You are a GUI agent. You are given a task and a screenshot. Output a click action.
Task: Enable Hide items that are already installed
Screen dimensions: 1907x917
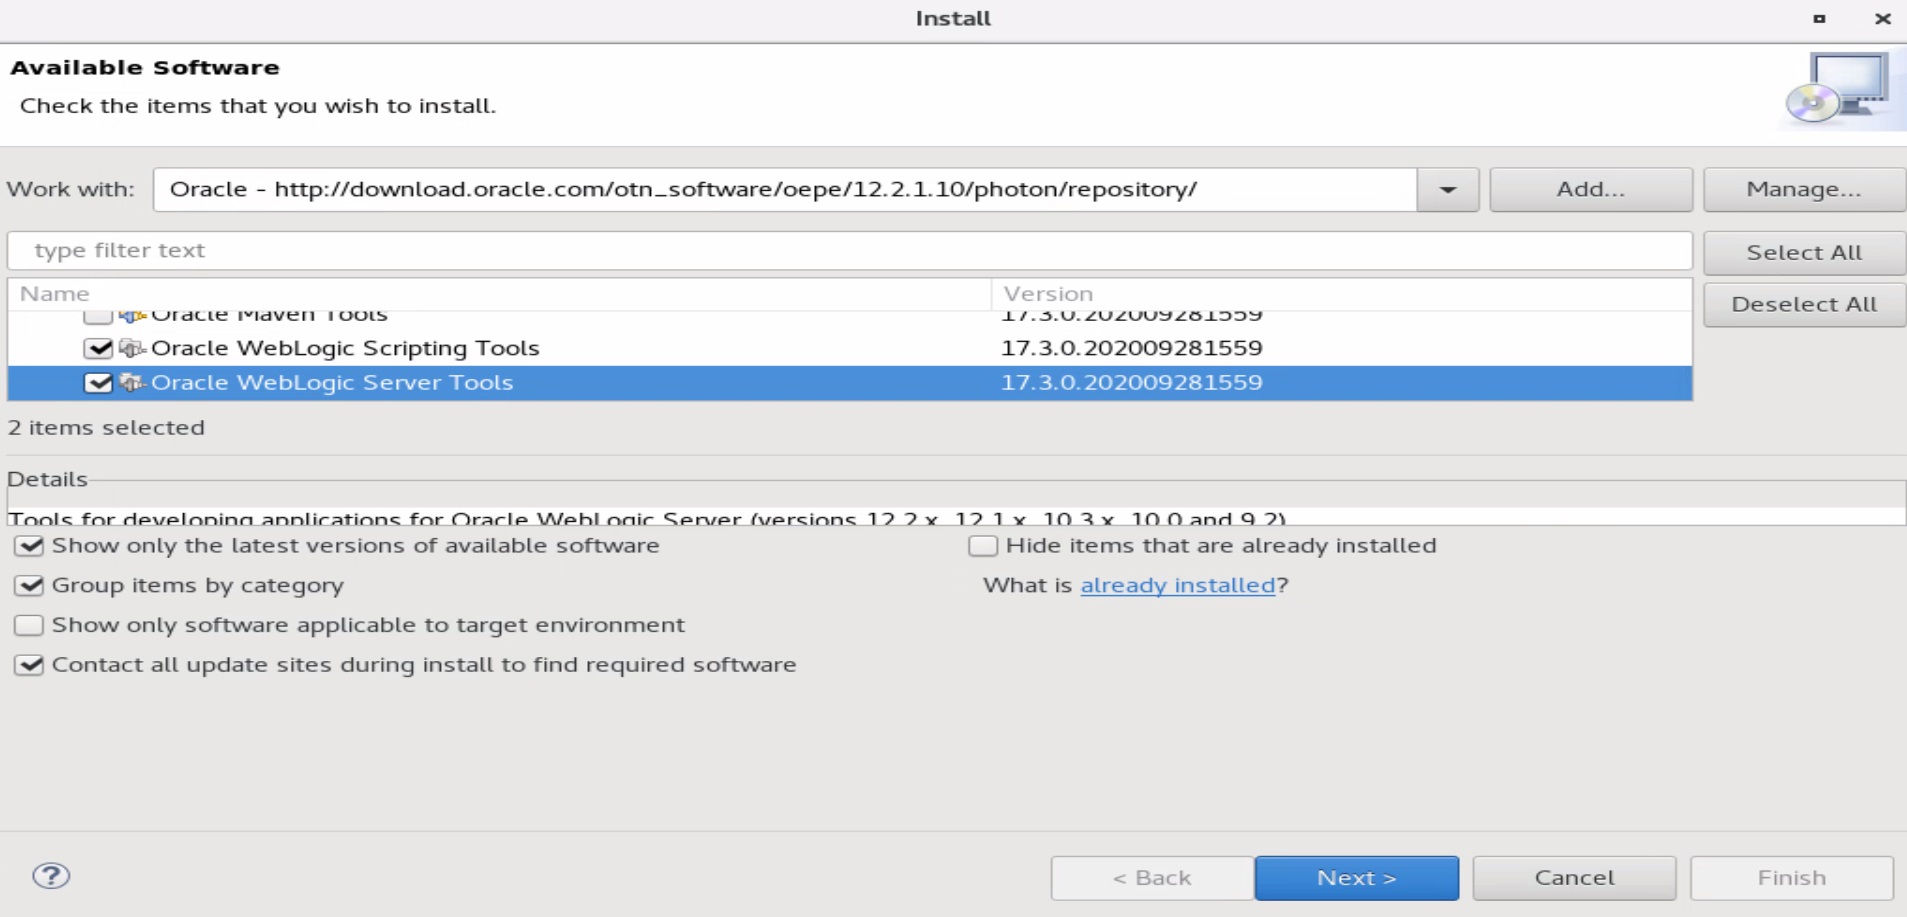coord(983,546)
